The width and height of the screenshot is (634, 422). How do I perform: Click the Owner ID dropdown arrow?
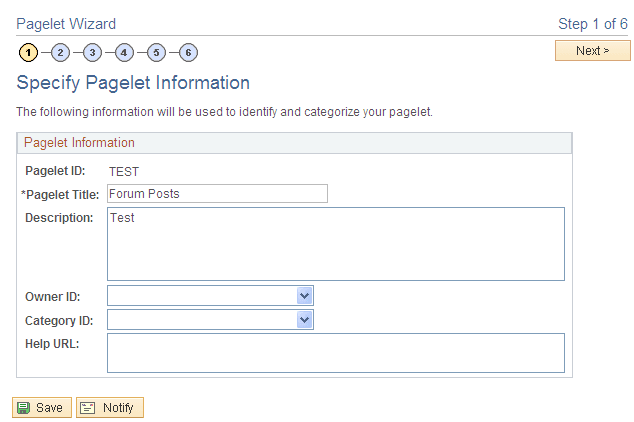pos(305,296)
